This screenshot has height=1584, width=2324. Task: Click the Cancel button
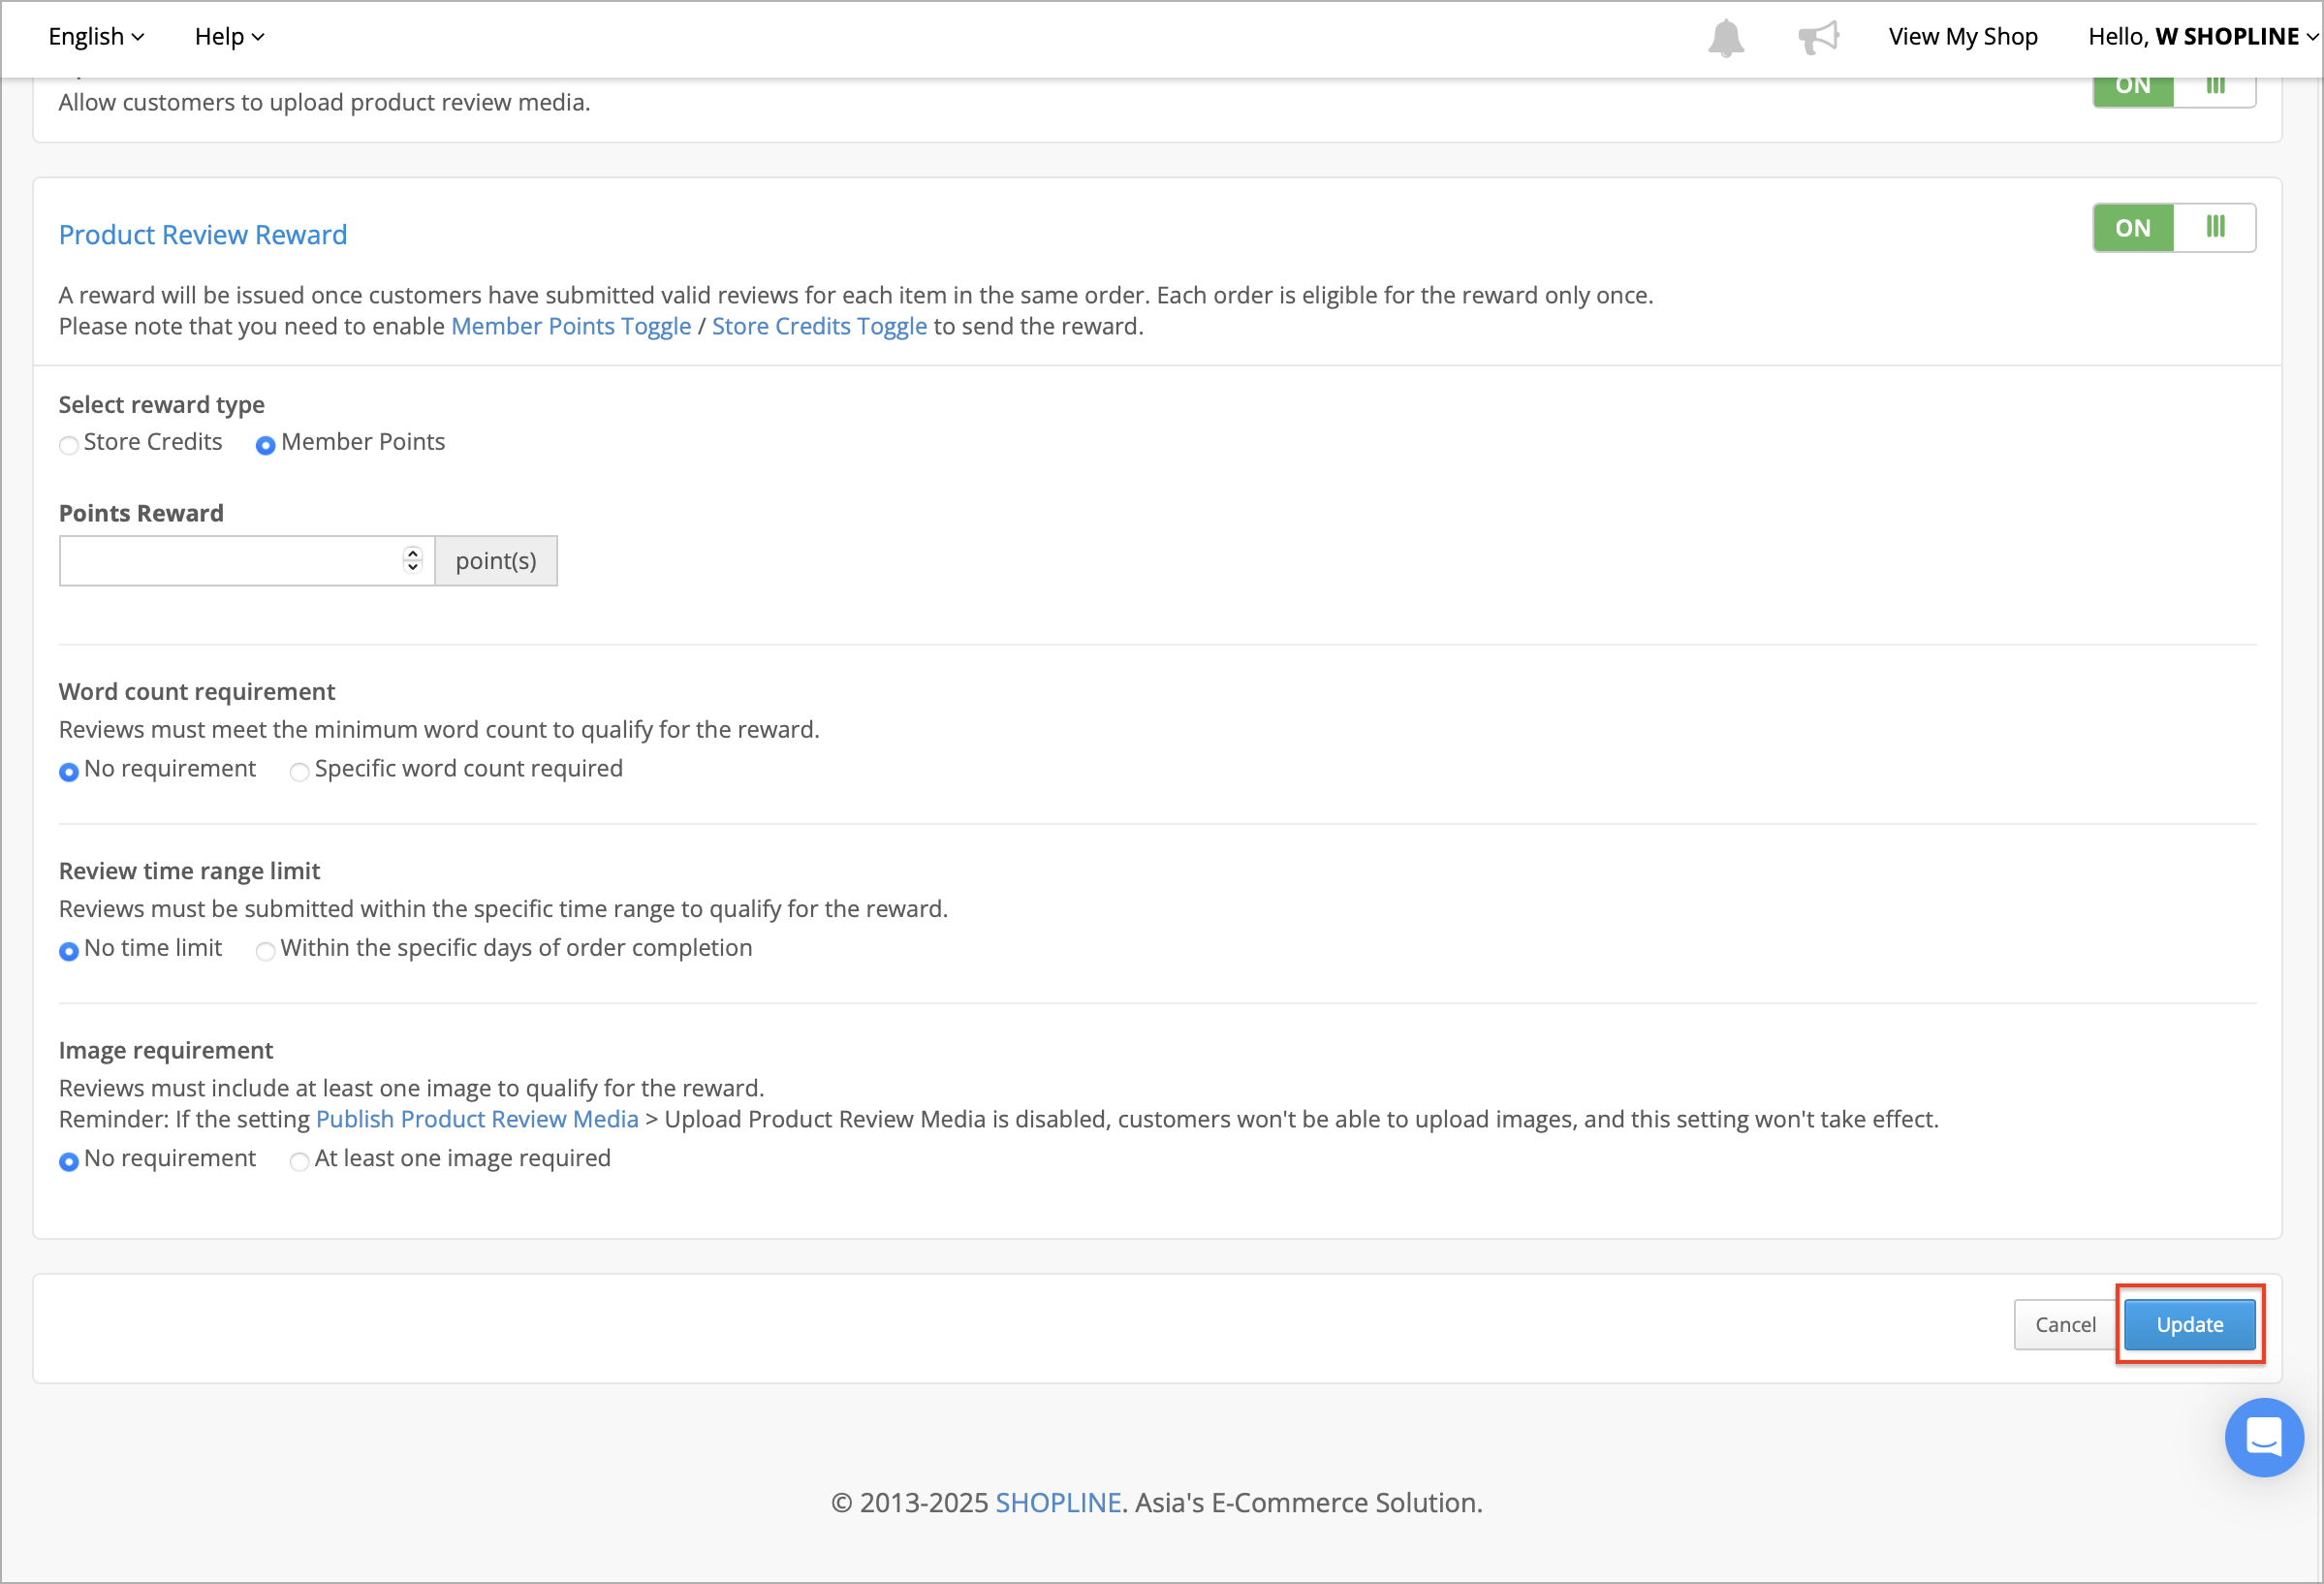(2065, 1324)
